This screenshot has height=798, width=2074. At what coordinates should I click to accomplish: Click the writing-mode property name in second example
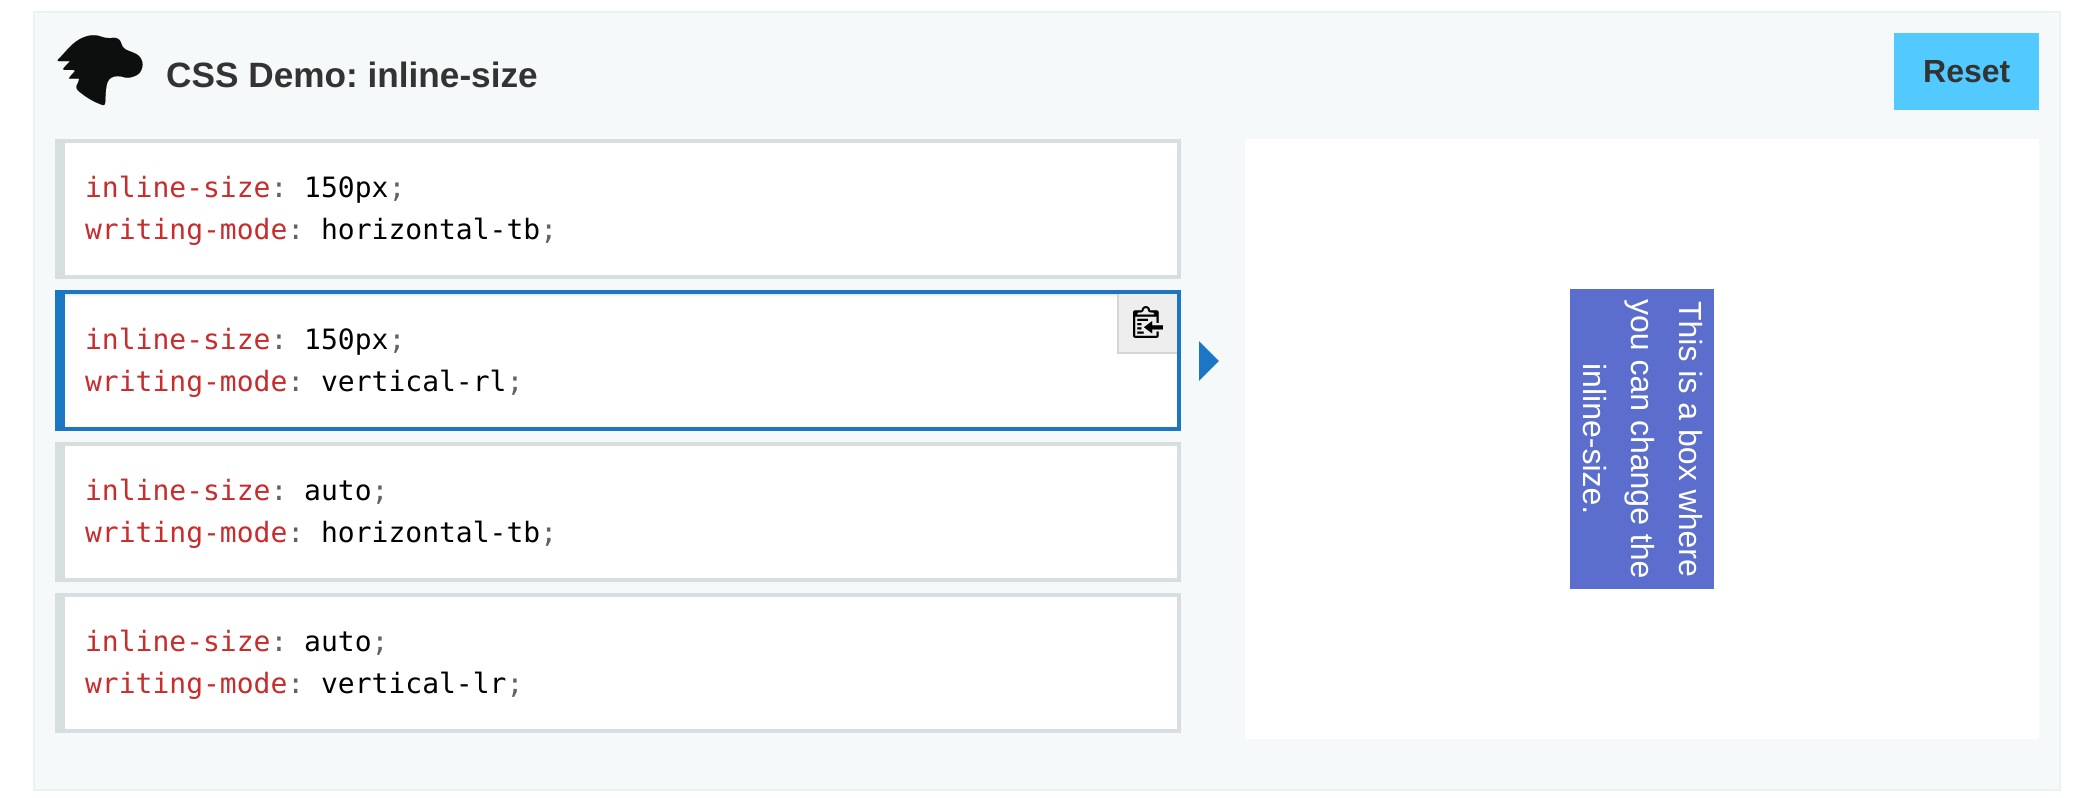coord(186,381)
